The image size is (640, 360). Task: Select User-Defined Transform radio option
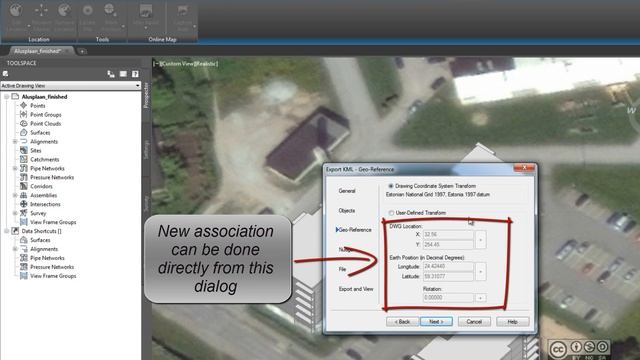pyautogui.click(x=391, y=213)
